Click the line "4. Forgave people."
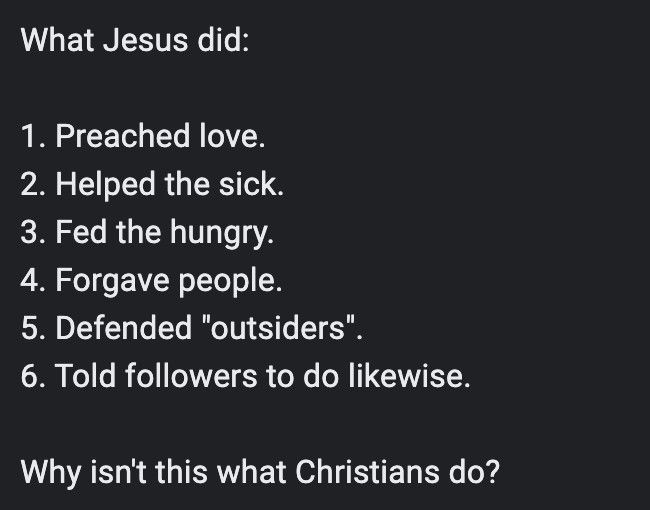Image resolution: width=650 pixels, height=510 pixels. pyautogui.click(x=151, y=281)
